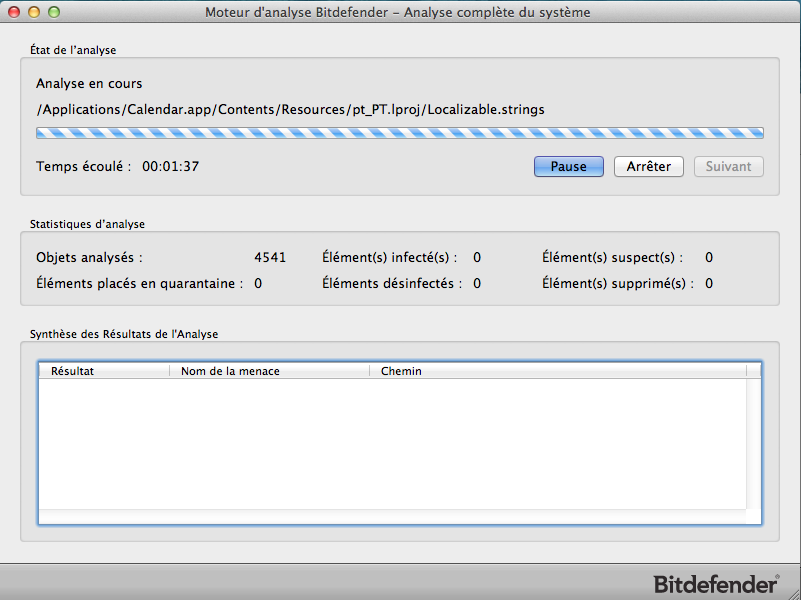Click the Objets analysés label
The height and width of the screenshot is (600, 801).
[x=89, y=257]
